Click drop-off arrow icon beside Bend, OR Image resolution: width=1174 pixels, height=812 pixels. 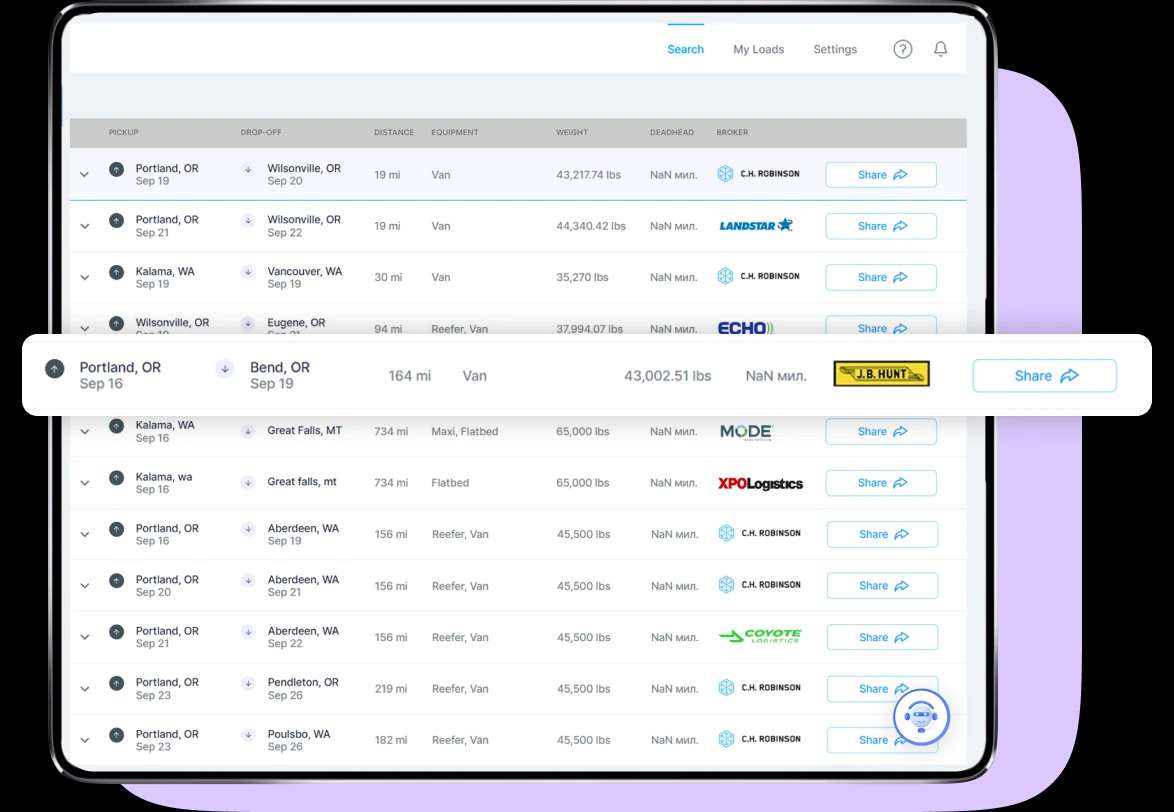pyautogui.click(x=225, y=368)
